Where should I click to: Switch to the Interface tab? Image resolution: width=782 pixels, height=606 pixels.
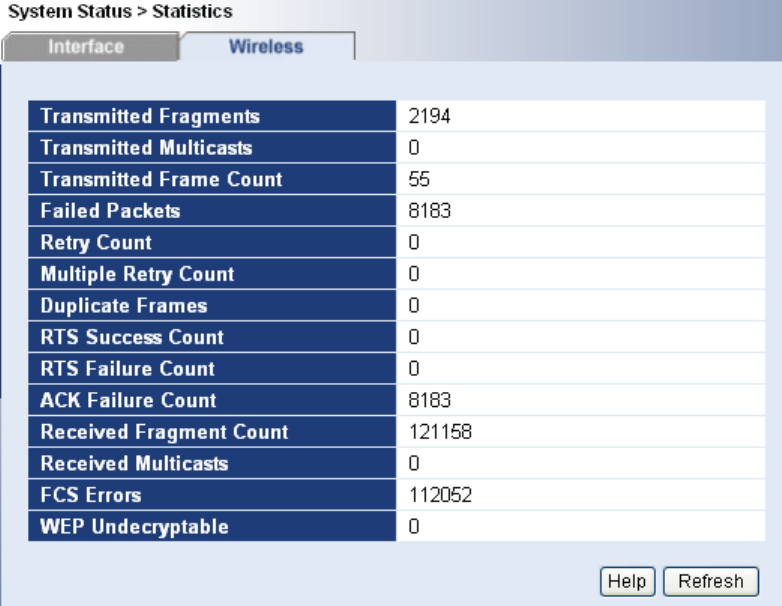pyautogui.click(x=91, y=47)
